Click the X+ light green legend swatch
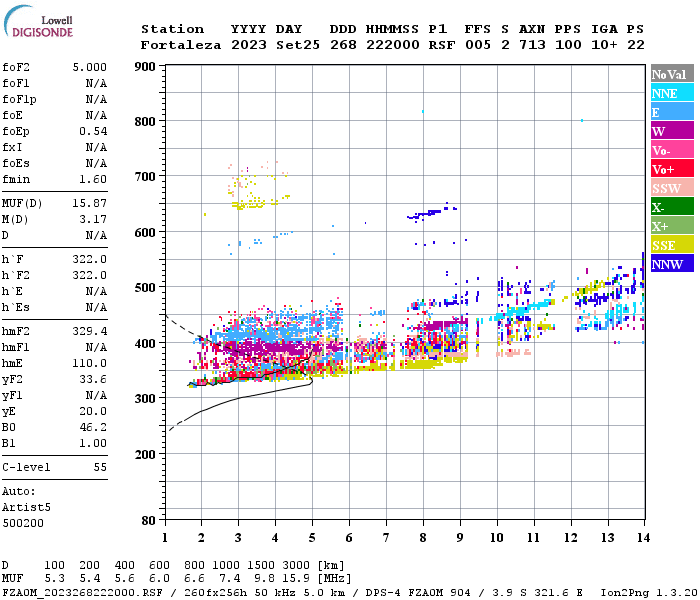Image resolution: width=700 pixels, height=600 pixels. 671,226
